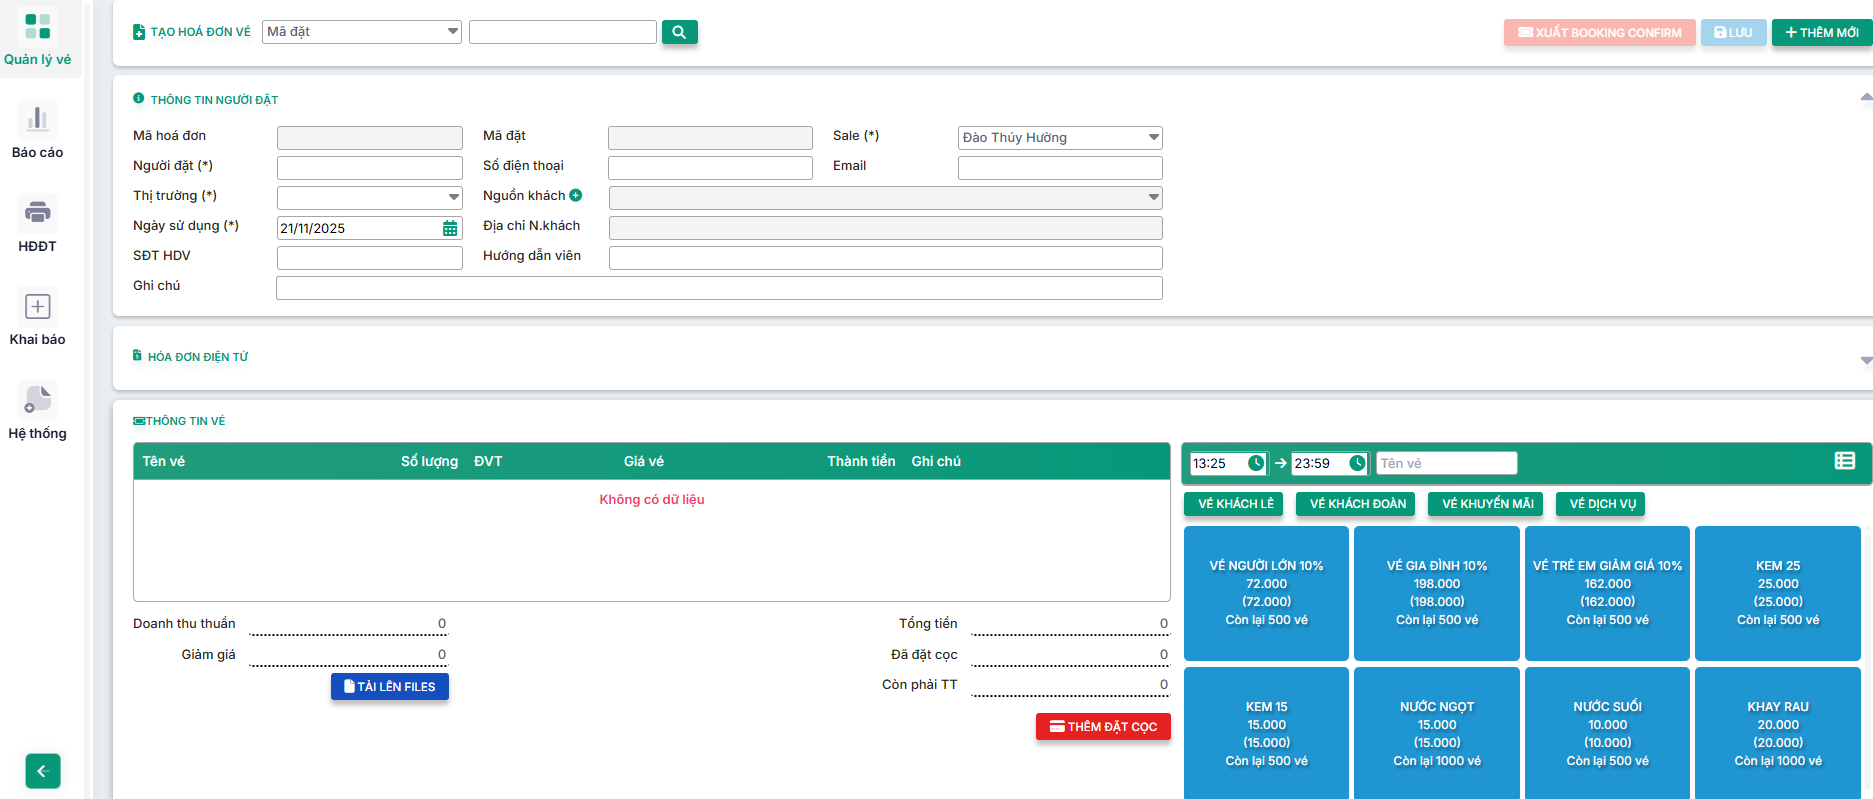1873x799 pixels.
Task: Switch to VÉ DỊCH VỤ tab
Action: pyautogui.click(x=1601, y=504)
